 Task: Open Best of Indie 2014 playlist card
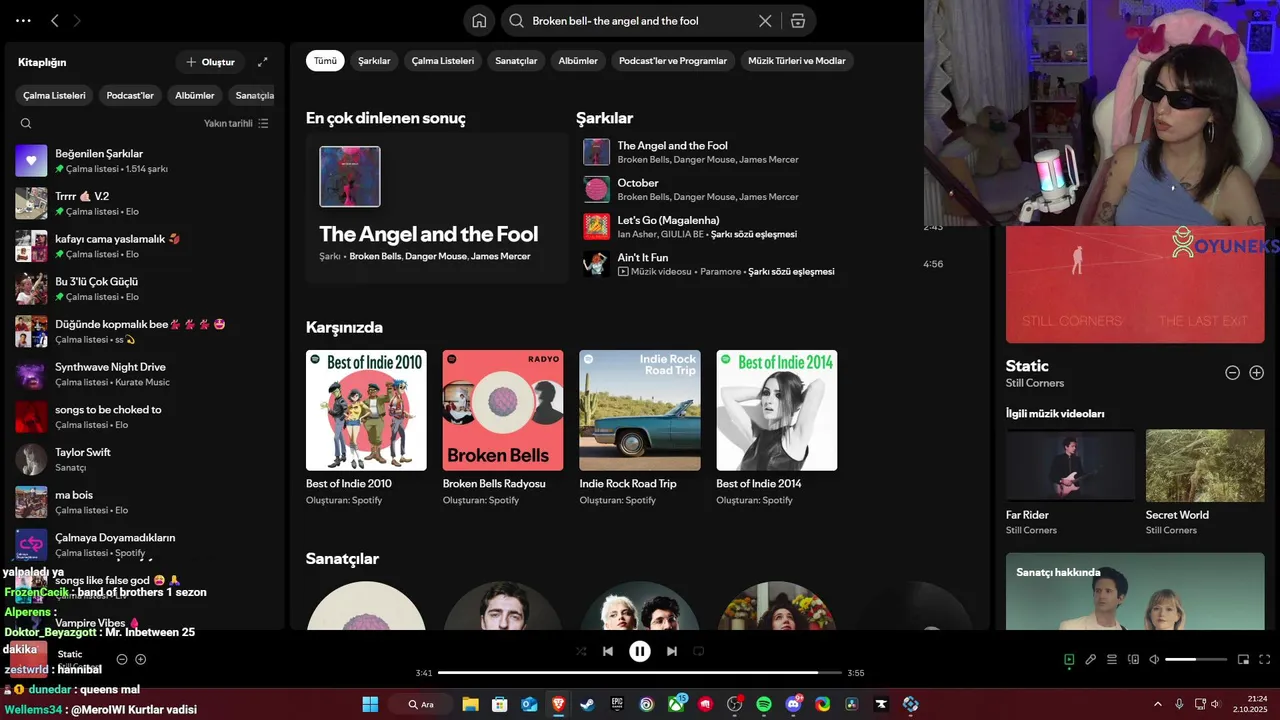click(777, 427)
